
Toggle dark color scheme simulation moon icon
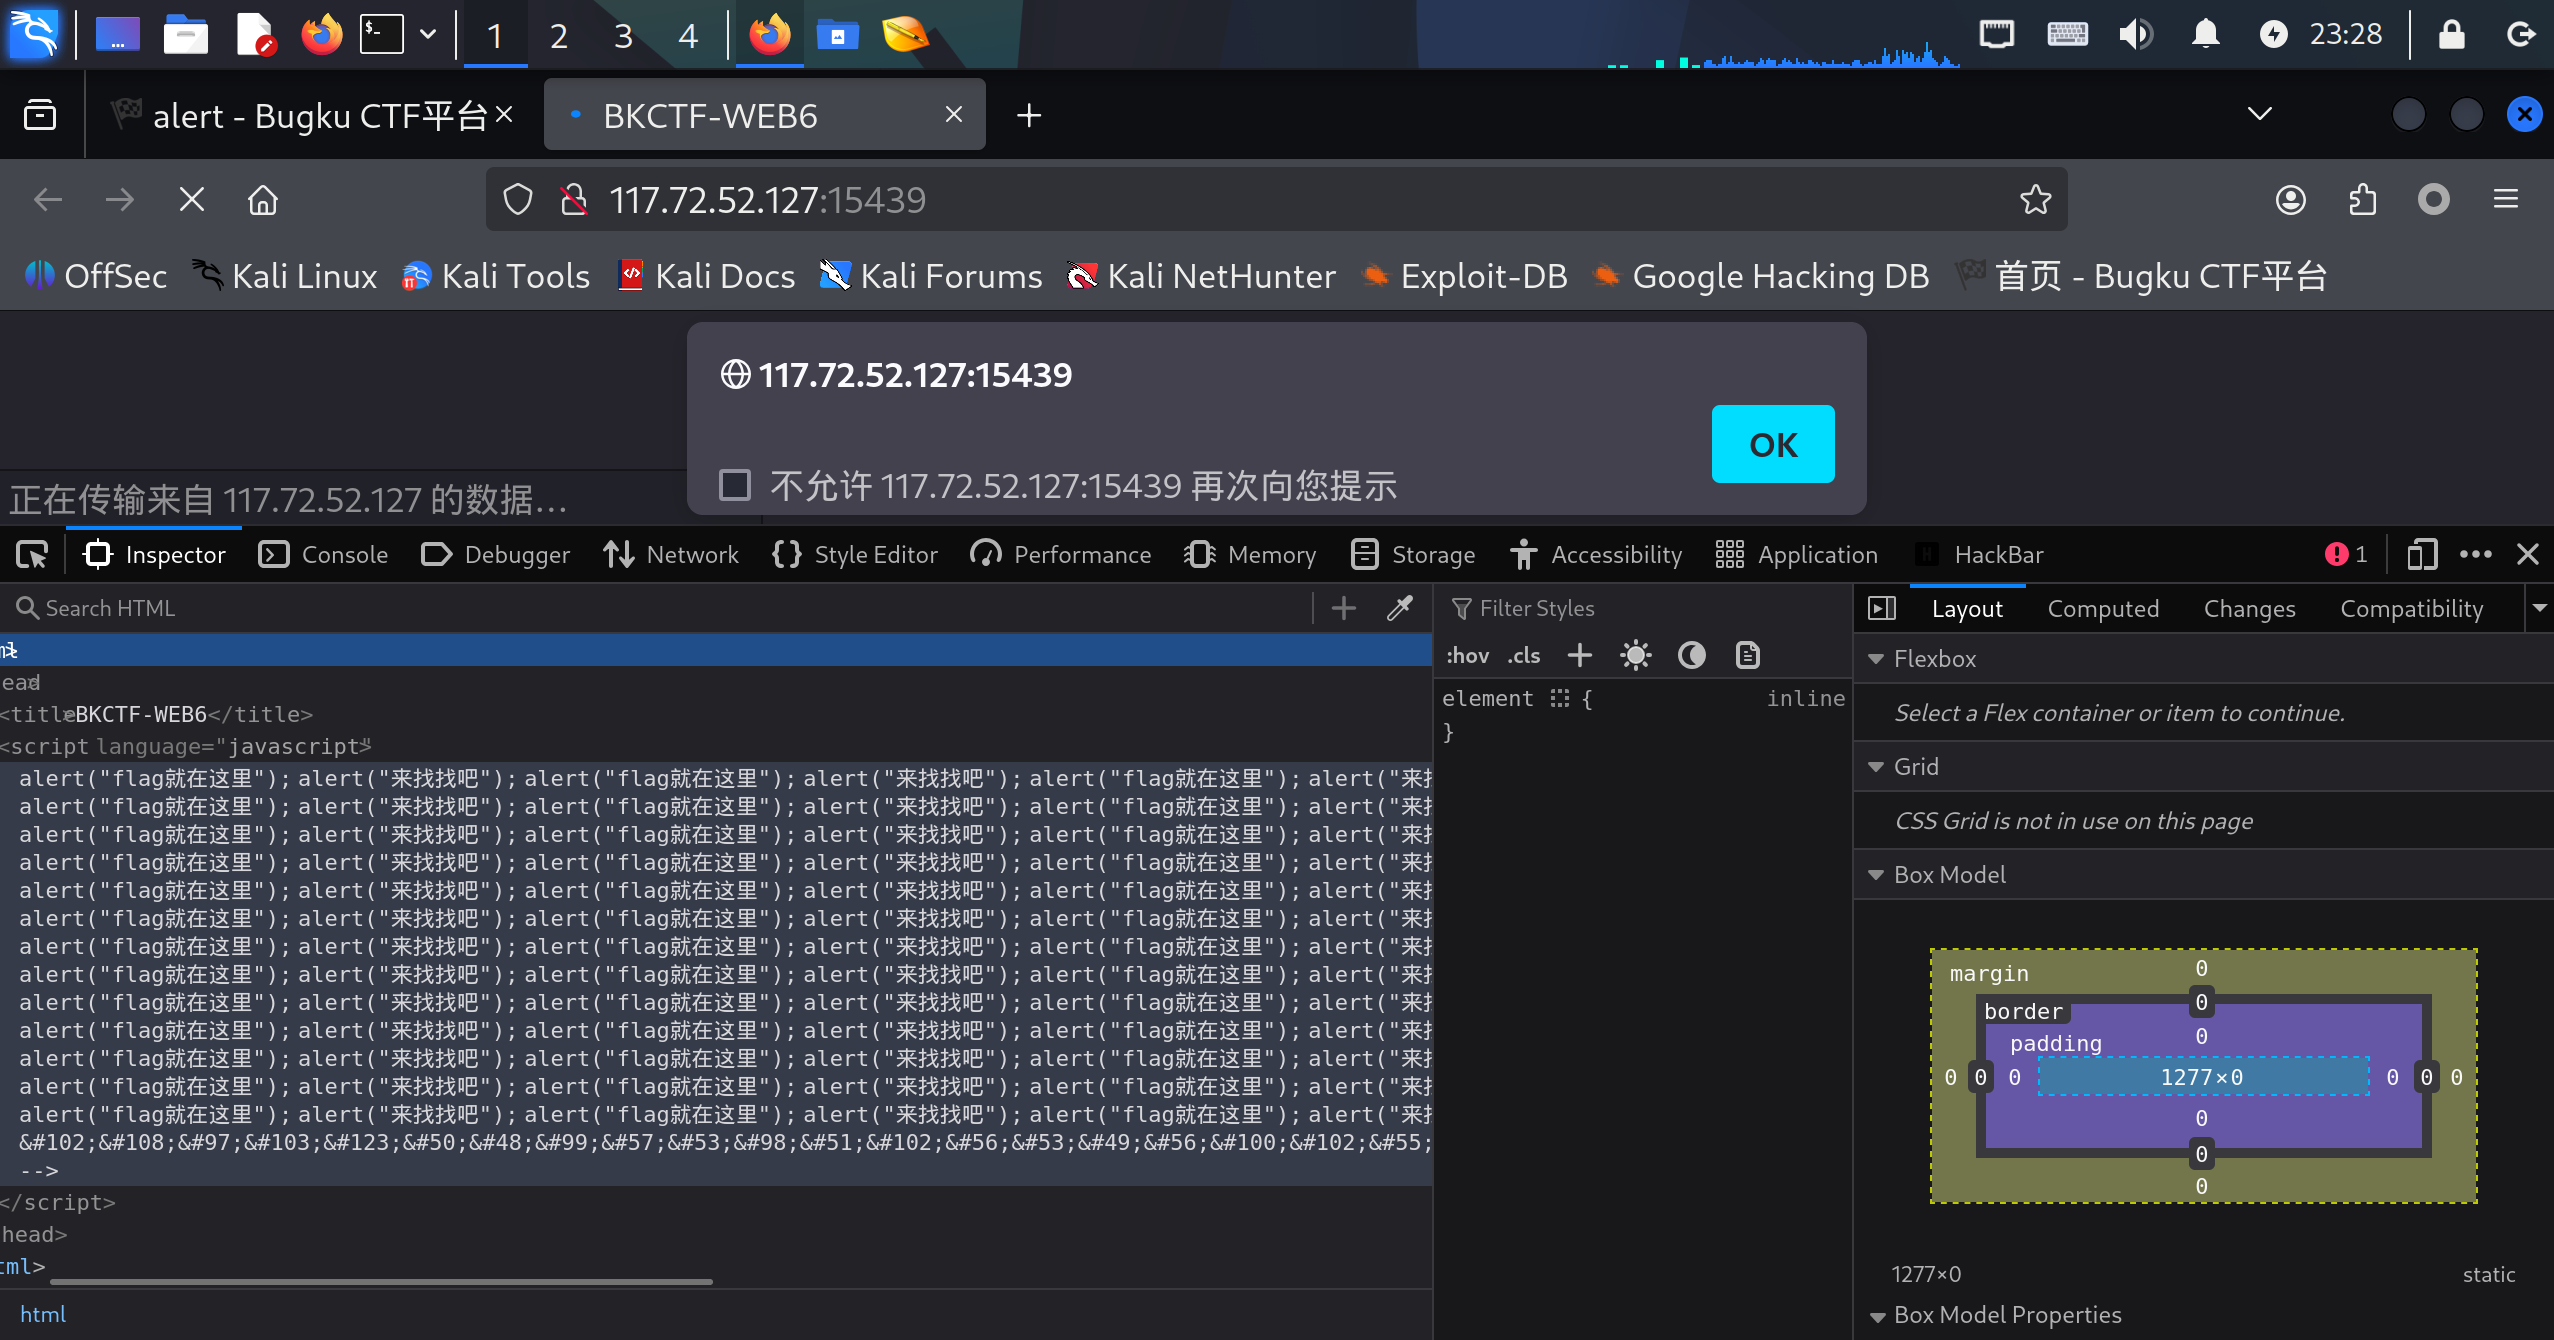point(1692,656)
